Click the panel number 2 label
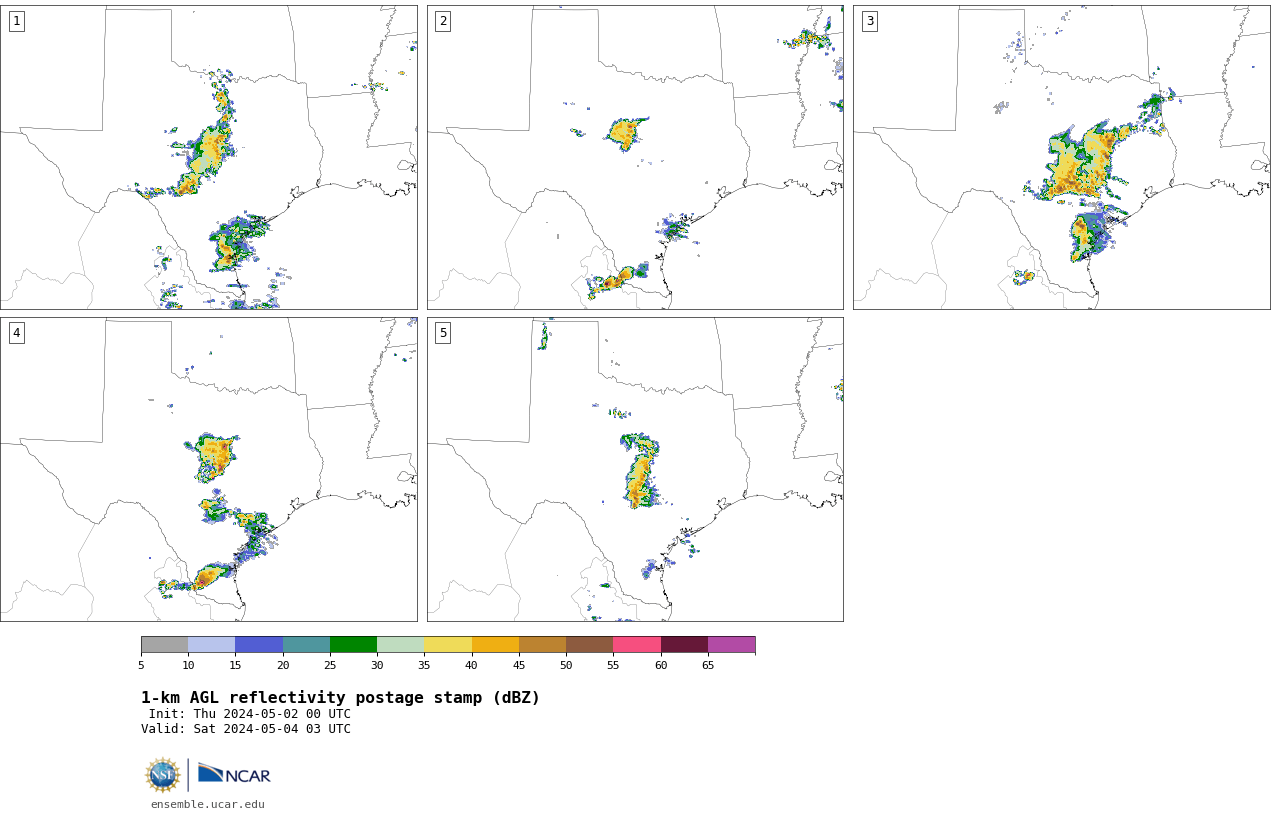Image resolution: width=1280 pixels, height=815 pixels. click(x=443, y=21)
